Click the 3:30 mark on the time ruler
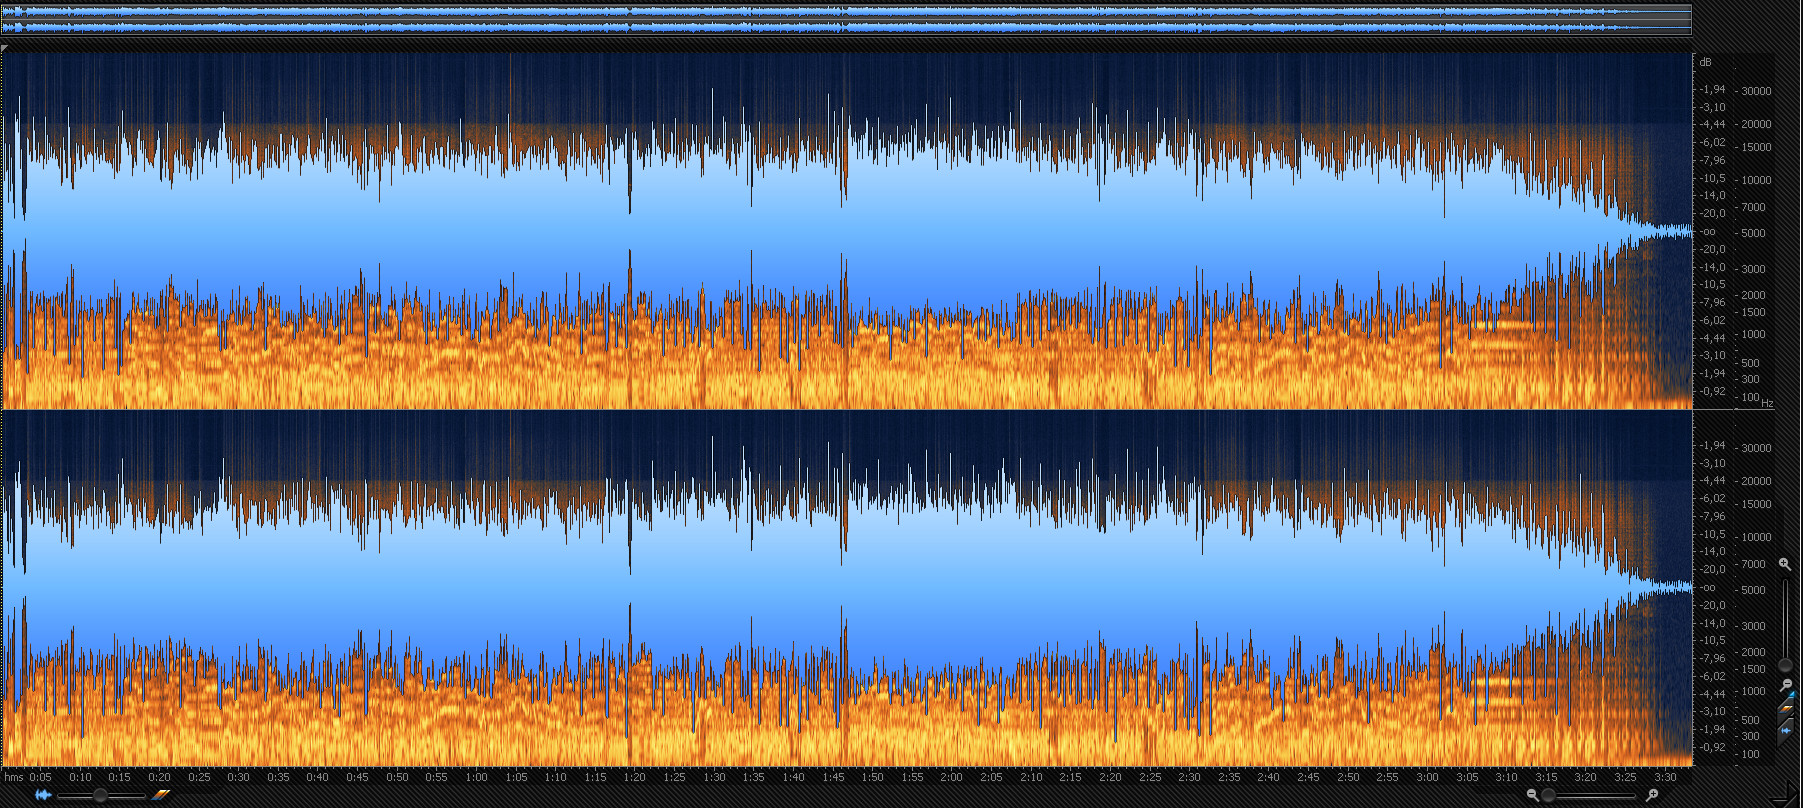1803x808 pixels. (x=1665, y=777)
